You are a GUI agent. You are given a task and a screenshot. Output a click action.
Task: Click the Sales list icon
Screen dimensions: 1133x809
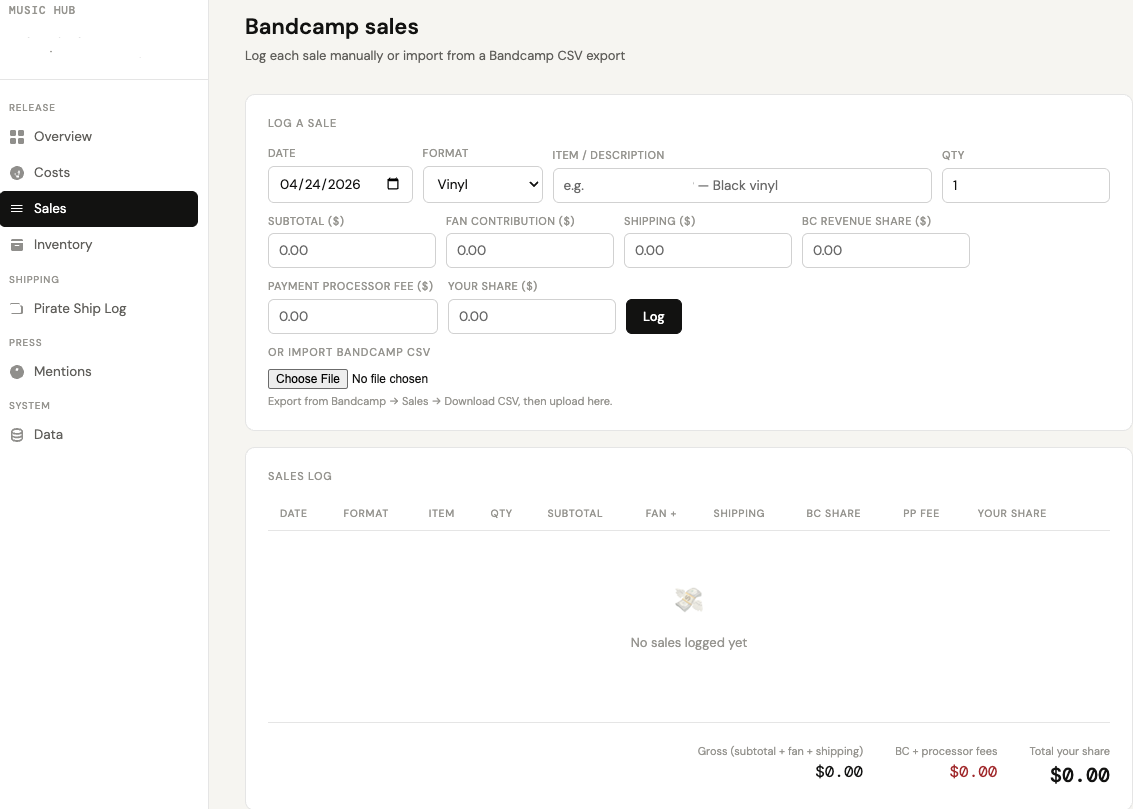click(x=16, y=208)
